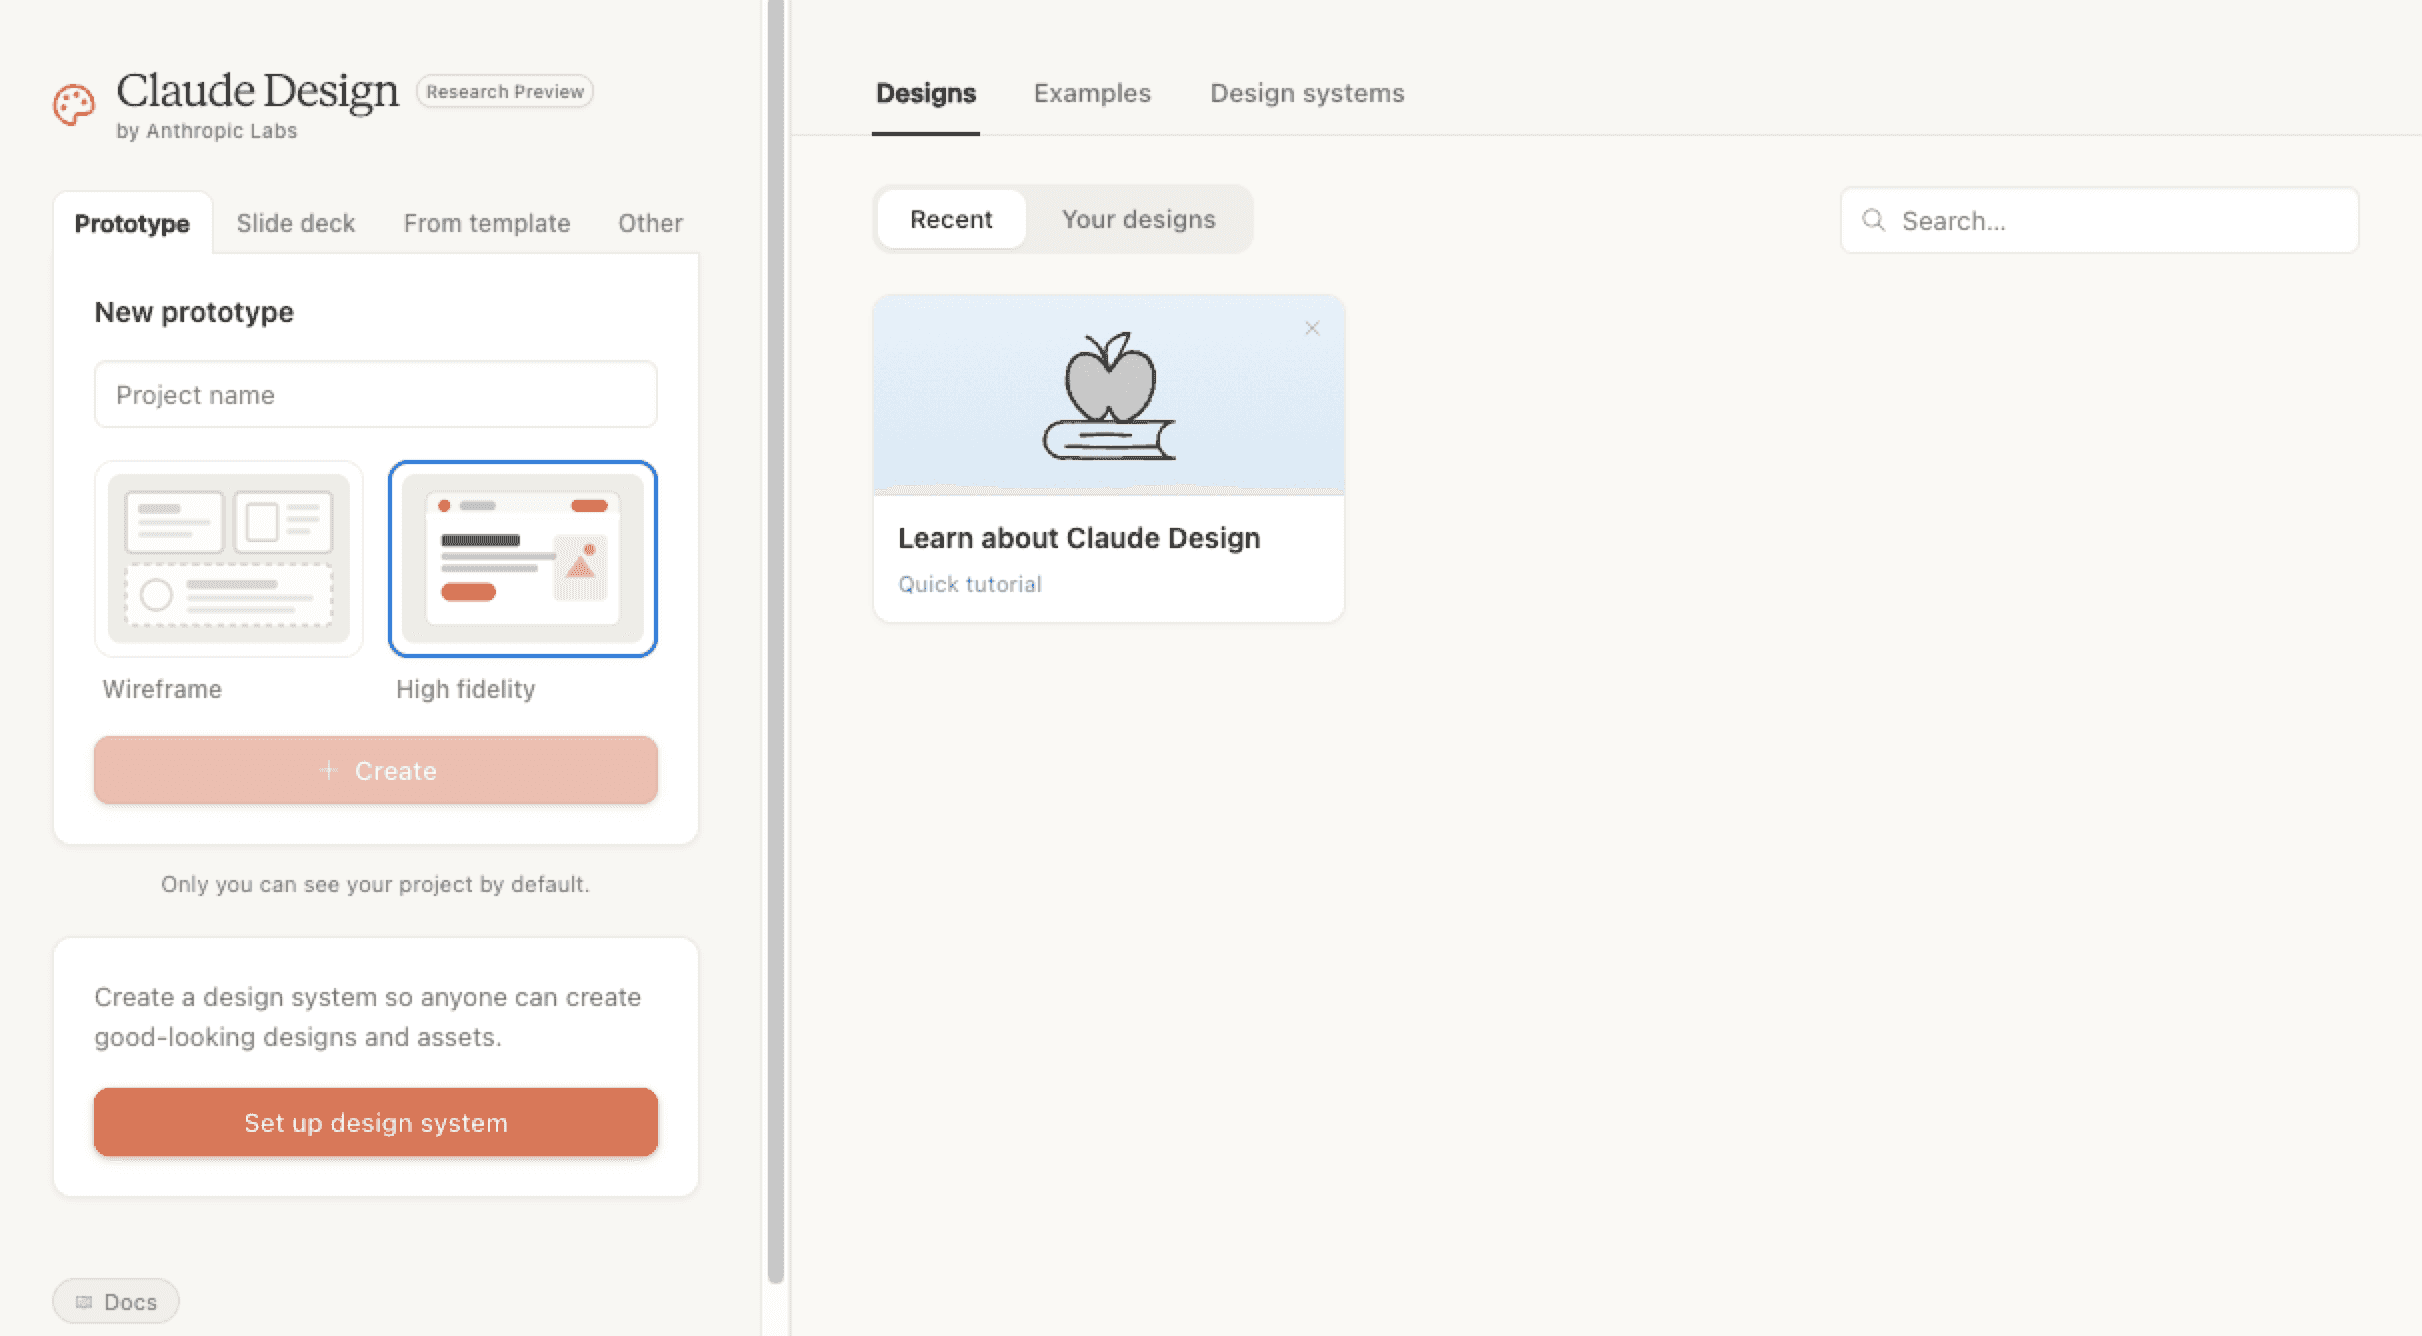The height and width of the screenshot is (1336, 2422).
Task: Click the High fidelity label text
Action: coord(466,689)
